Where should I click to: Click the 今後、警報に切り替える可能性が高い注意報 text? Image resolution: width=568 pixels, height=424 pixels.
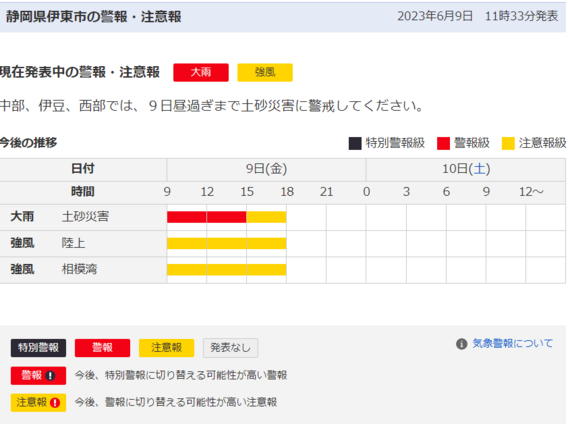pos(176,402)
